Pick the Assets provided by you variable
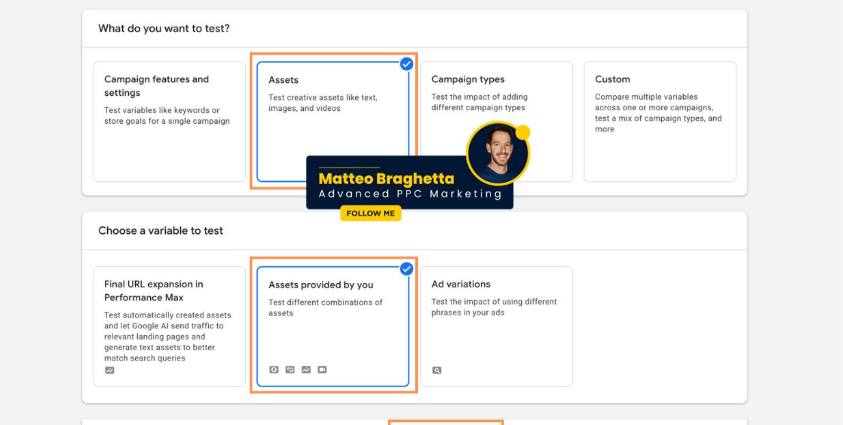 tap(332, 325)
